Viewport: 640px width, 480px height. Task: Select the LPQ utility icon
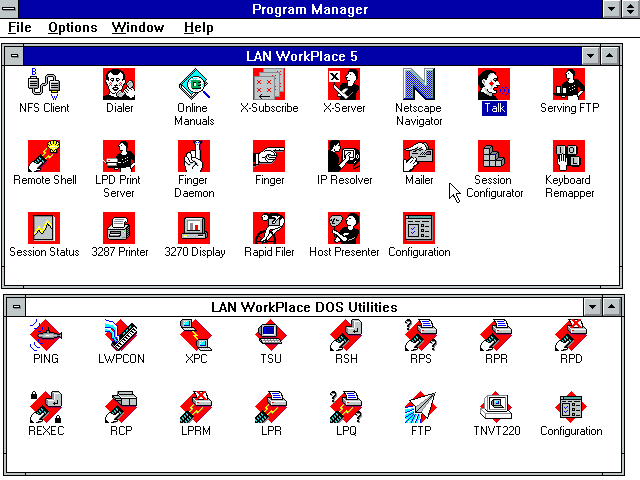pyautogui.click(x=346, y=407)
